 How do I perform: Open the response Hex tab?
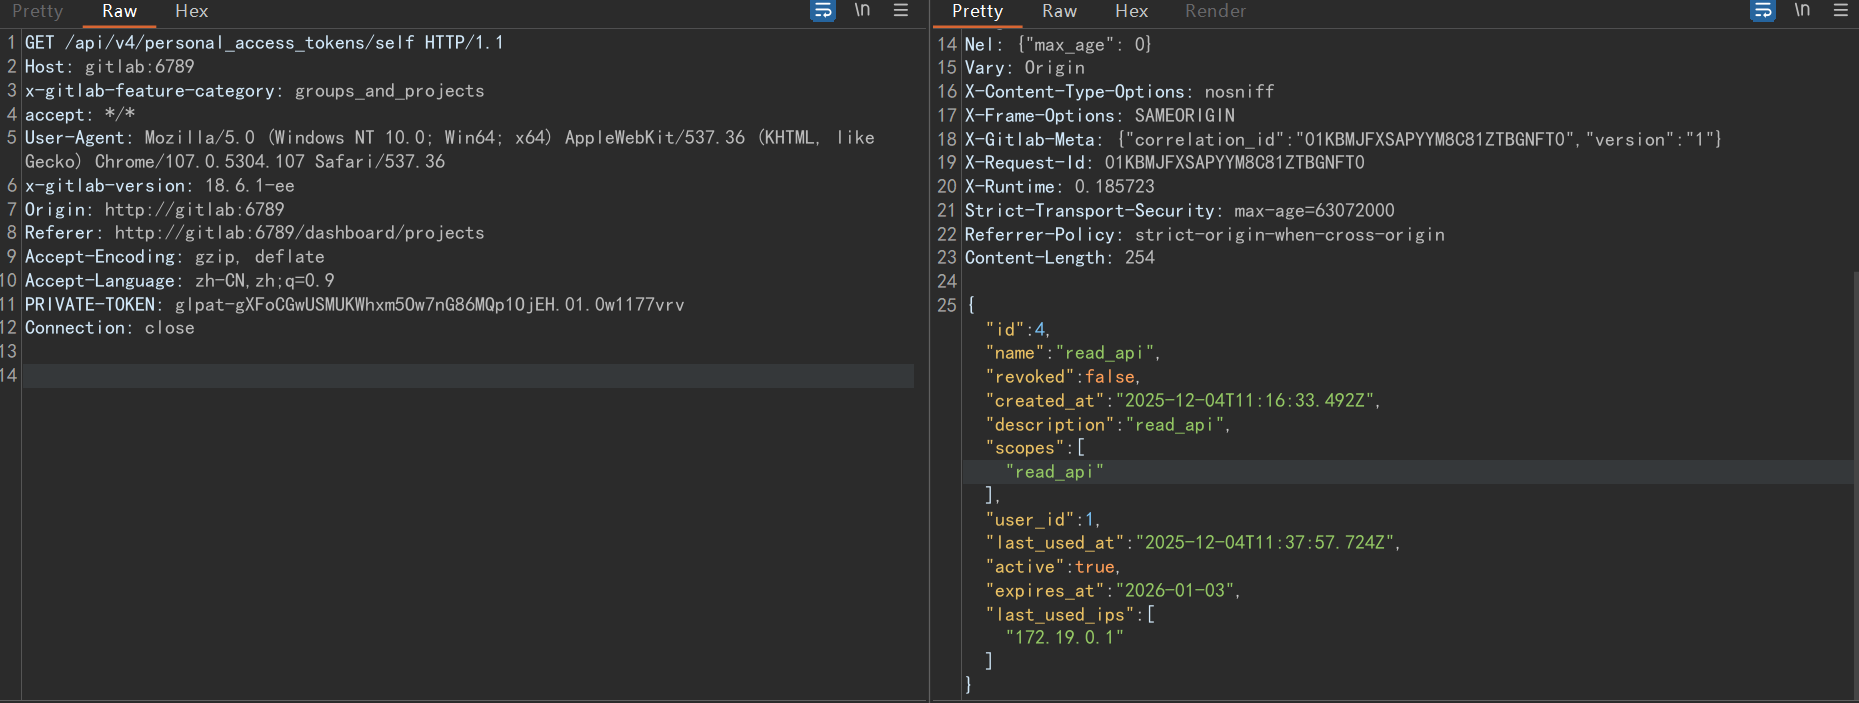tap(1131, 11)
